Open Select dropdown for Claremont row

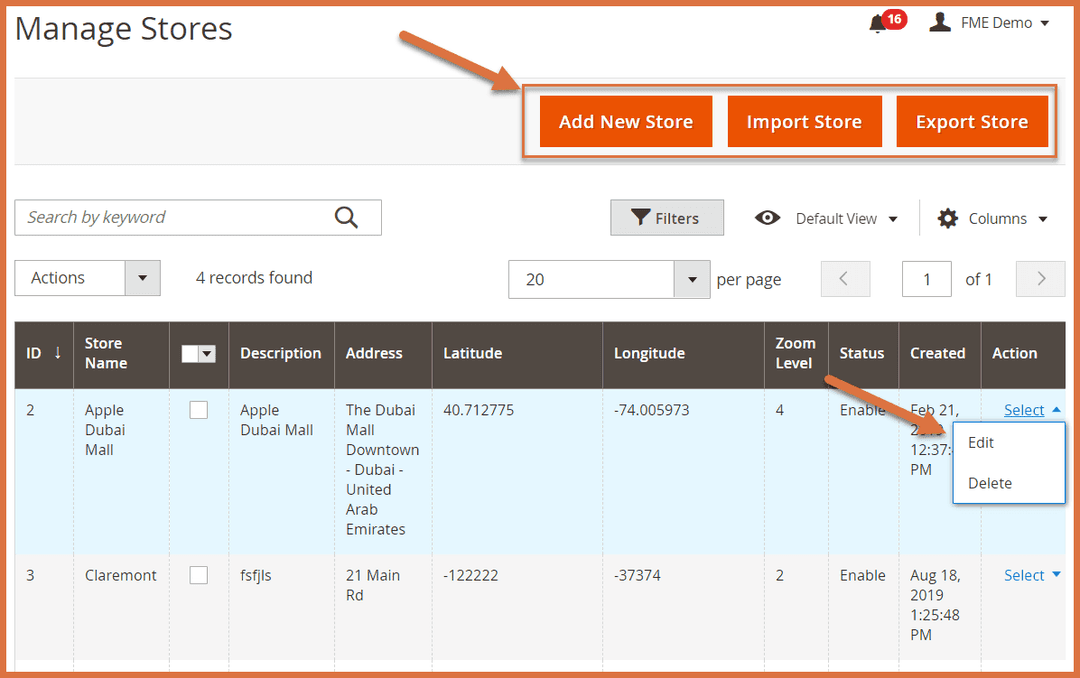(x=1030, y=575)
